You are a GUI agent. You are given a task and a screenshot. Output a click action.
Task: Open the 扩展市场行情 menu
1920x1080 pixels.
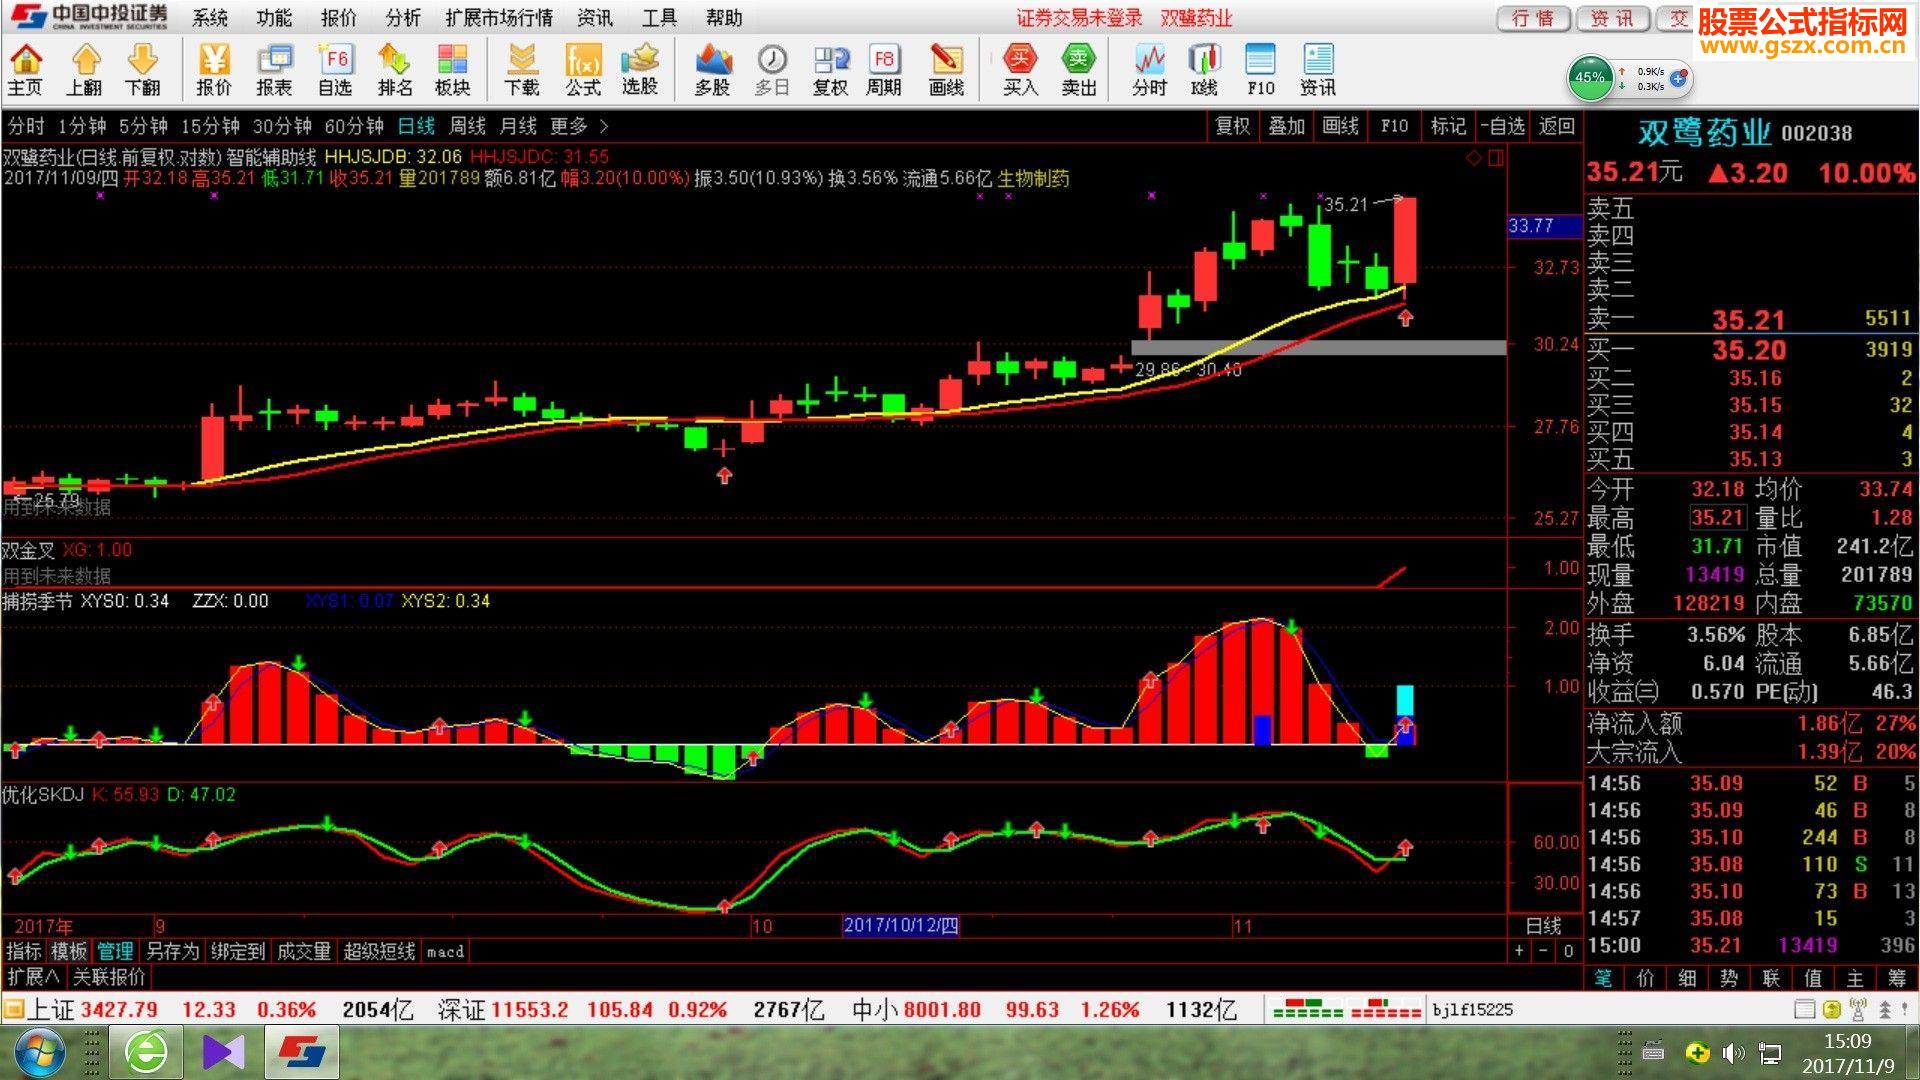pyautogui.click(x=499, y=18)
